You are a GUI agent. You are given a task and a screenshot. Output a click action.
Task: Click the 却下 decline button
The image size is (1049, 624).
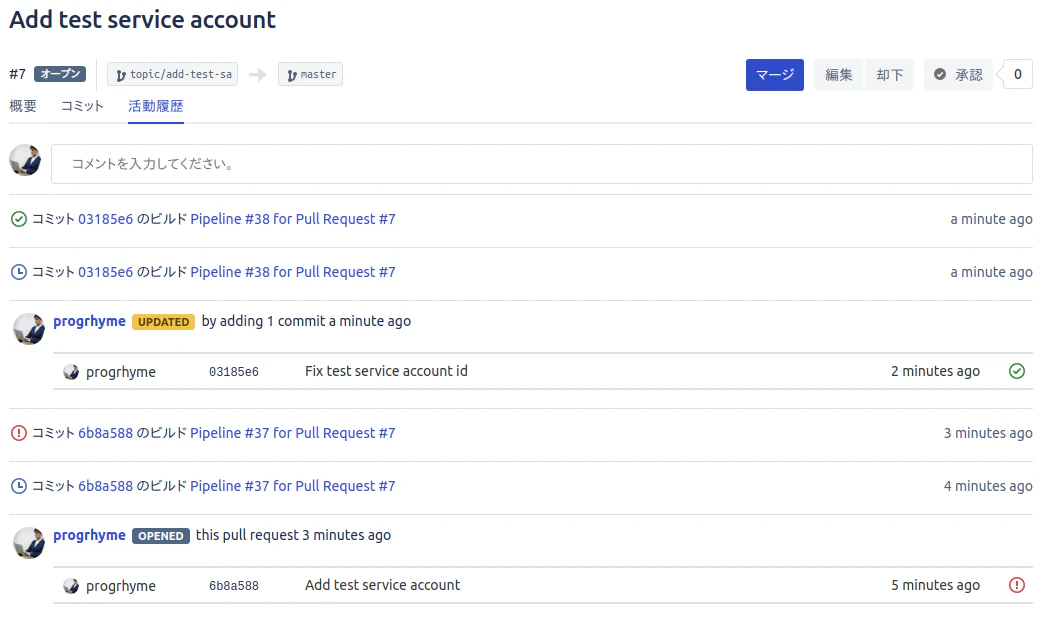point(889,74)
